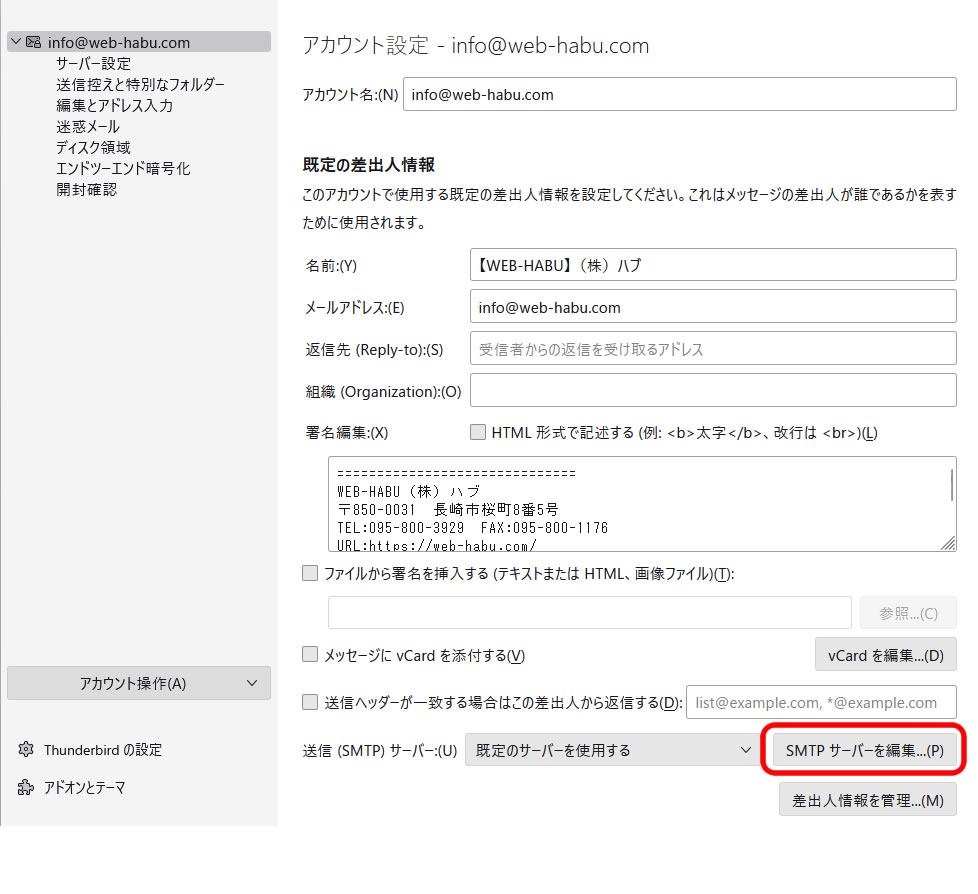This screenshot has width=978, height=894.
Task: Open 送信控えと特別なフォルダー settings
Action: coord(140,84)
